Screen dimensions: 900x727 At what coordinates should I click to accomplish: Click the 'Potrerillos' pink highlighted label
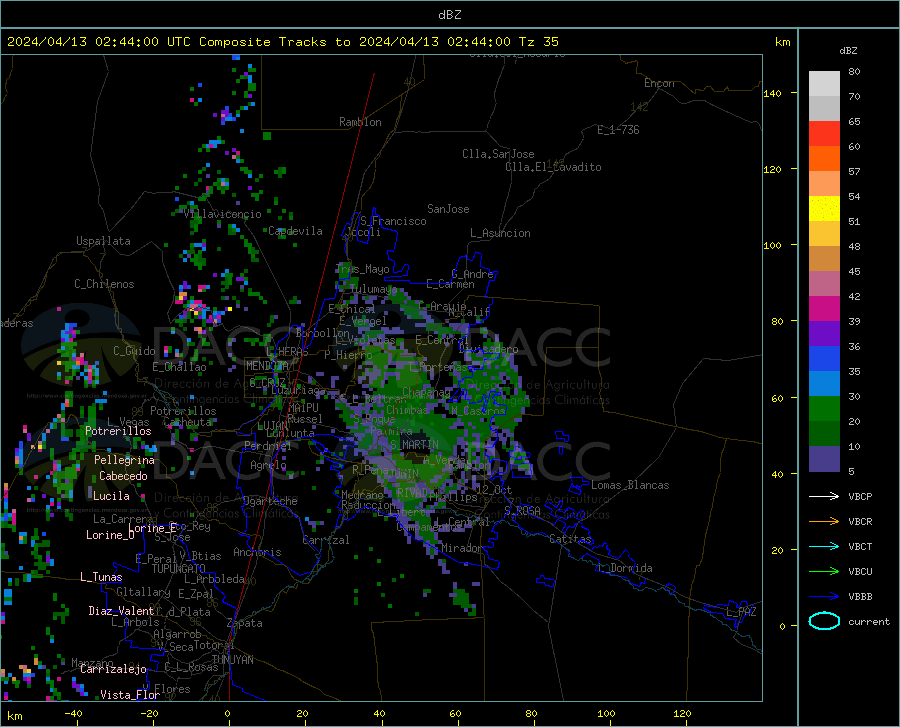[118, 431]
